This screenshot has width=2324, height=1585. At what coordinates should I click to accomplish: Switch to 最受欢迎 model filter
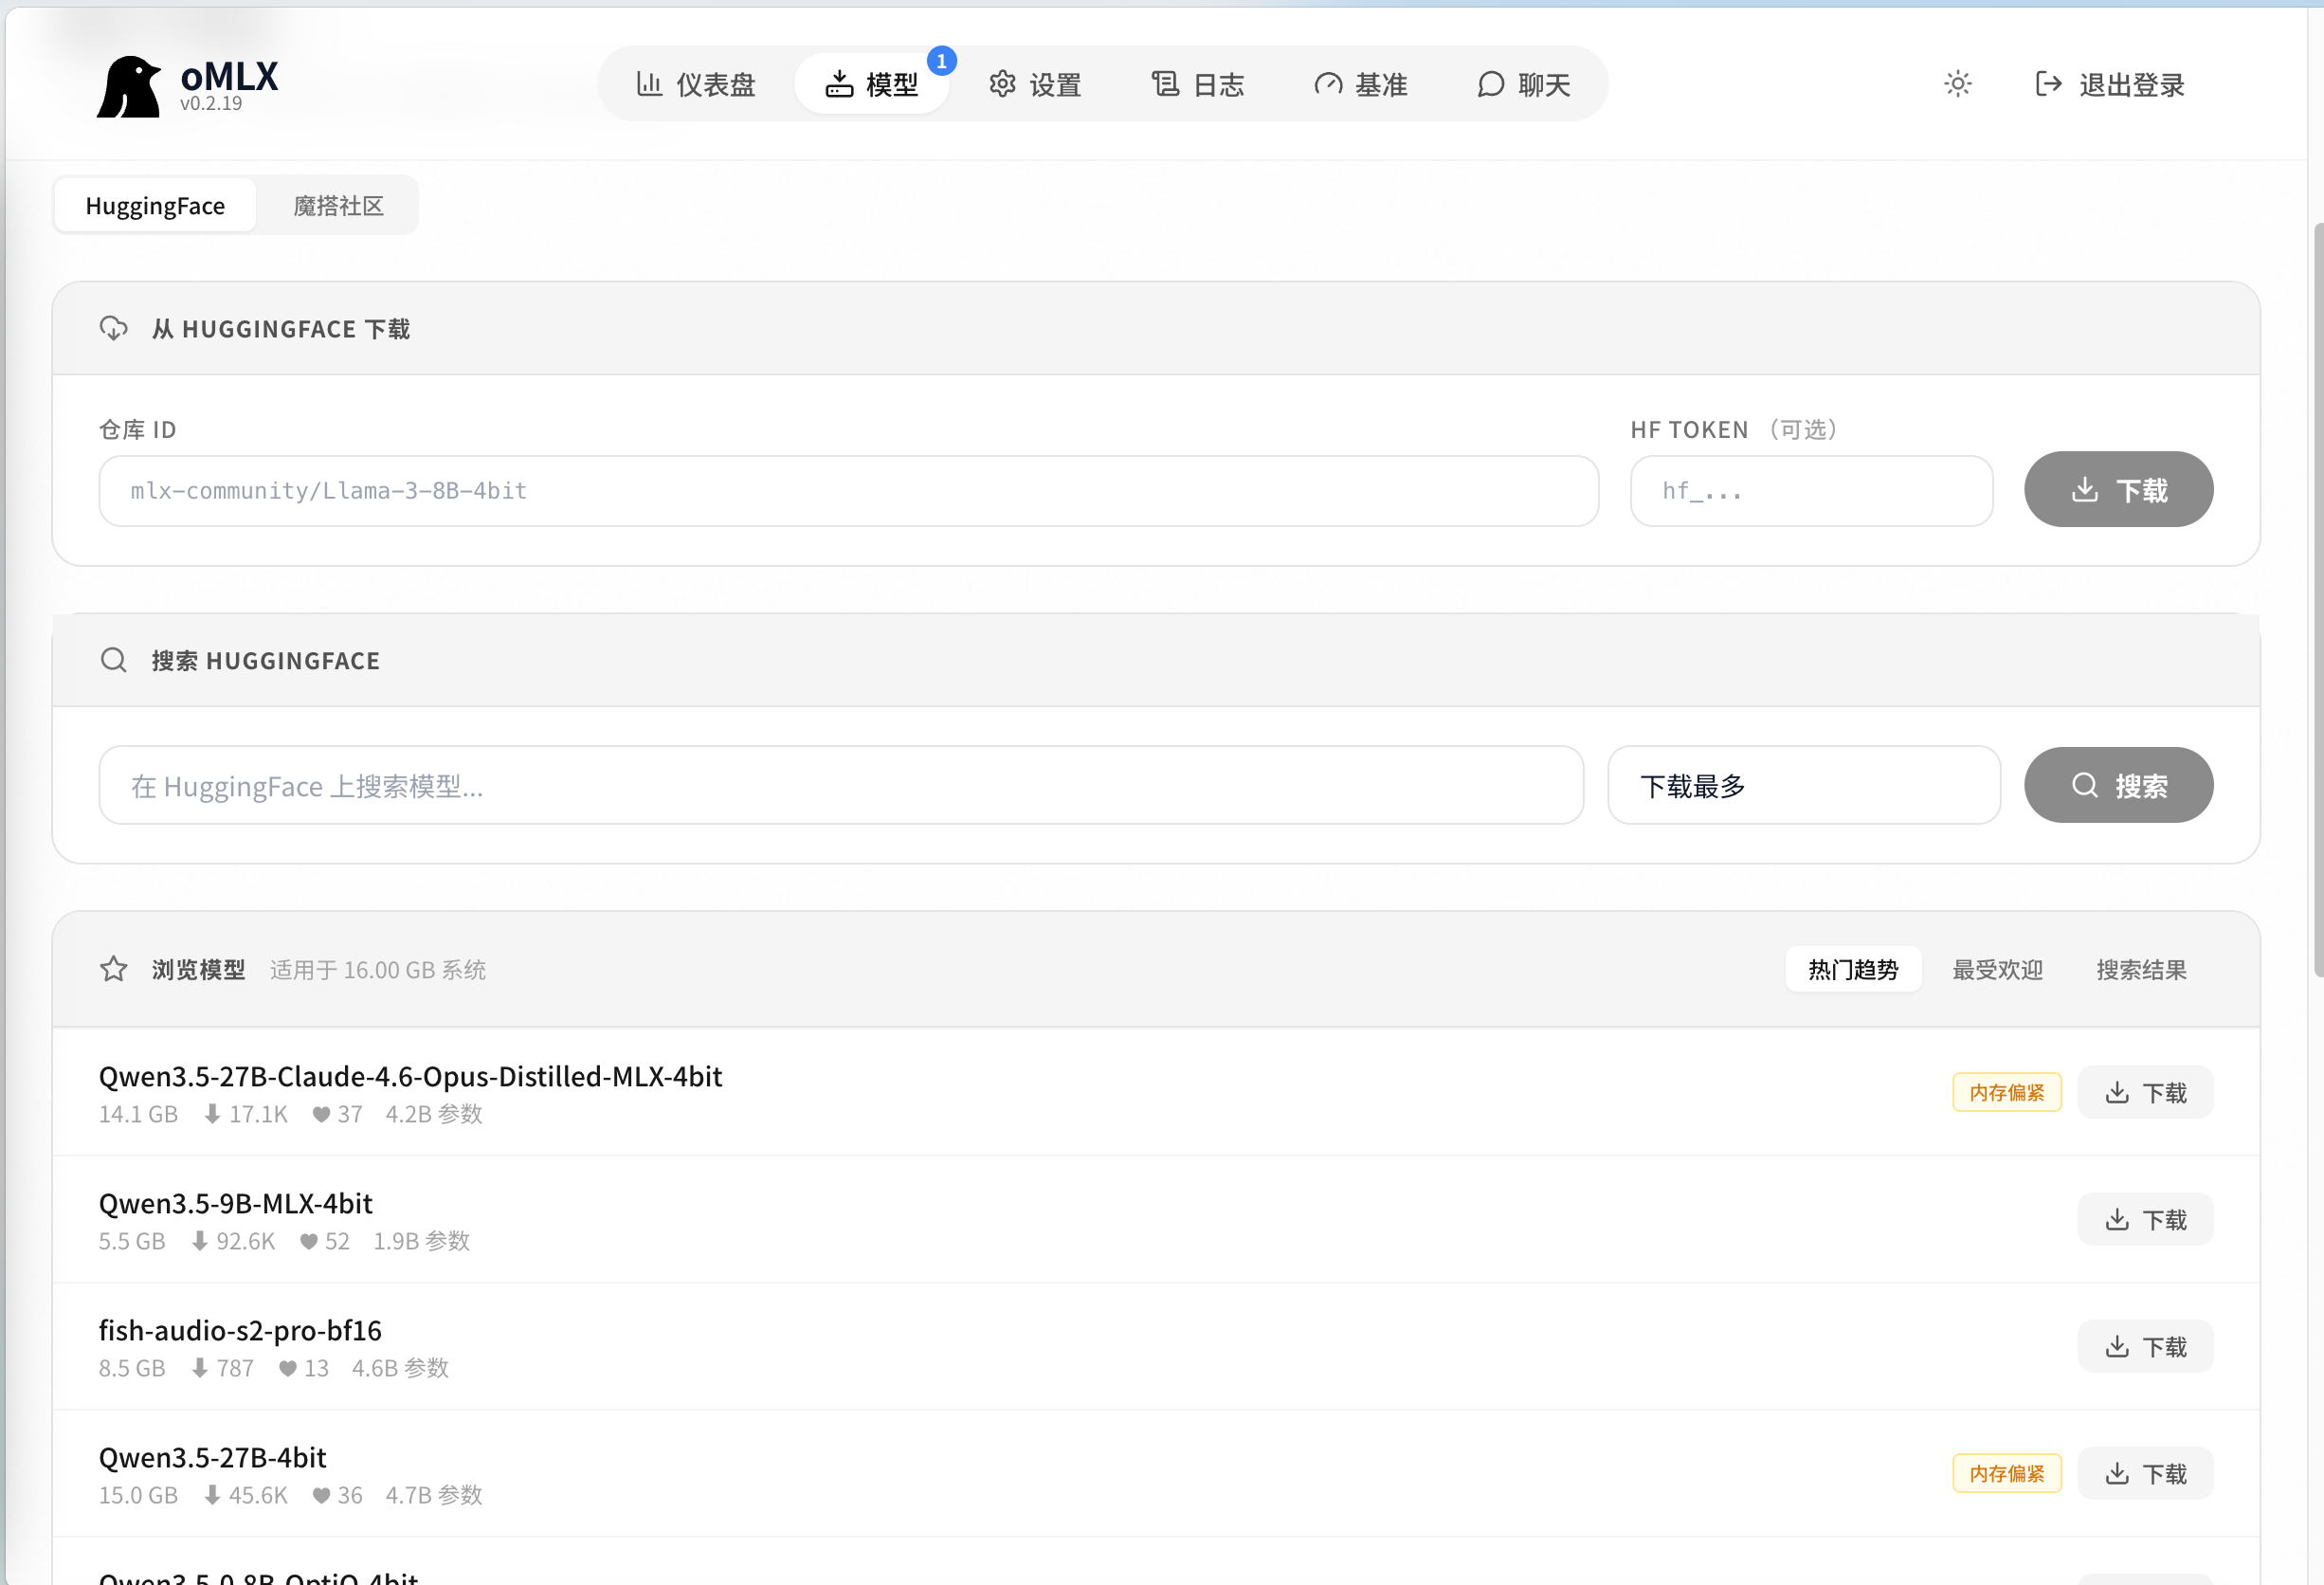coord(1996,969)
